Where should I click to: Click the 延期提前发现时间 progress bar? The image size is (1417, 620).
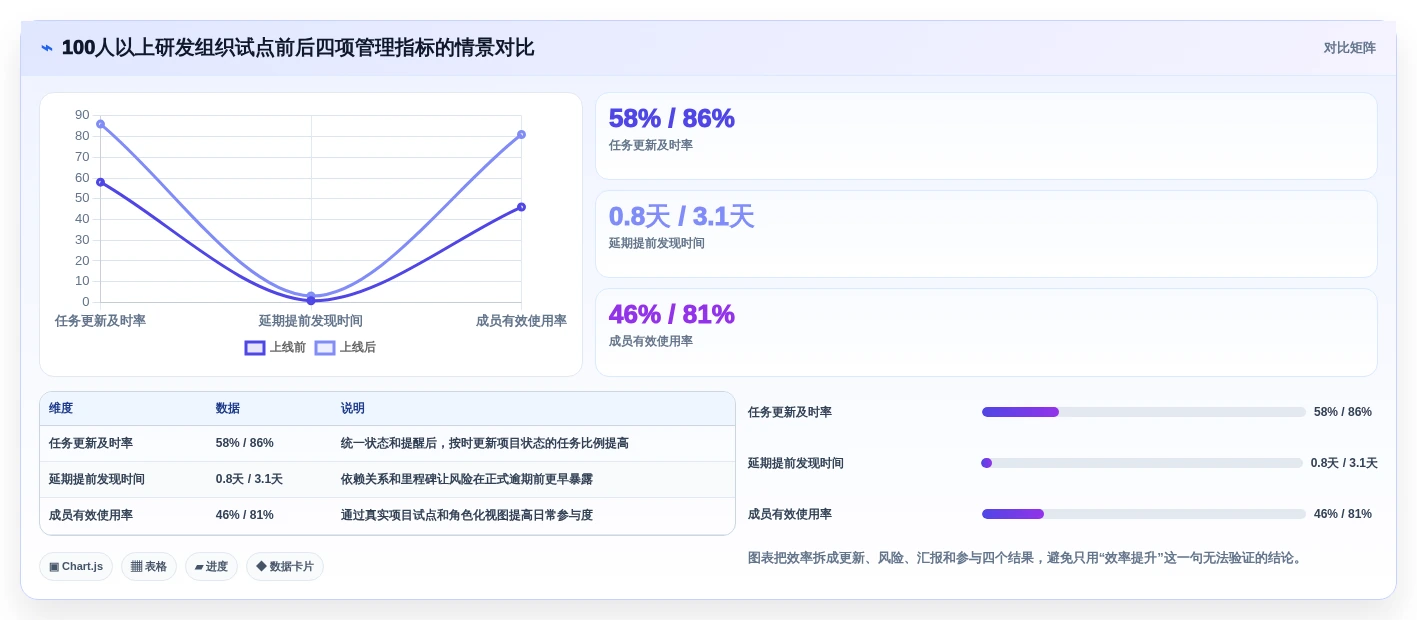point(1142,463)
